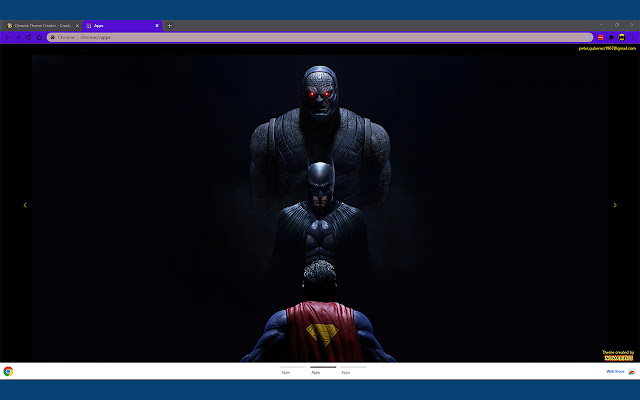Open the Web Store link
The width and height of the screenshot is (640, 400).
point(615,371)
